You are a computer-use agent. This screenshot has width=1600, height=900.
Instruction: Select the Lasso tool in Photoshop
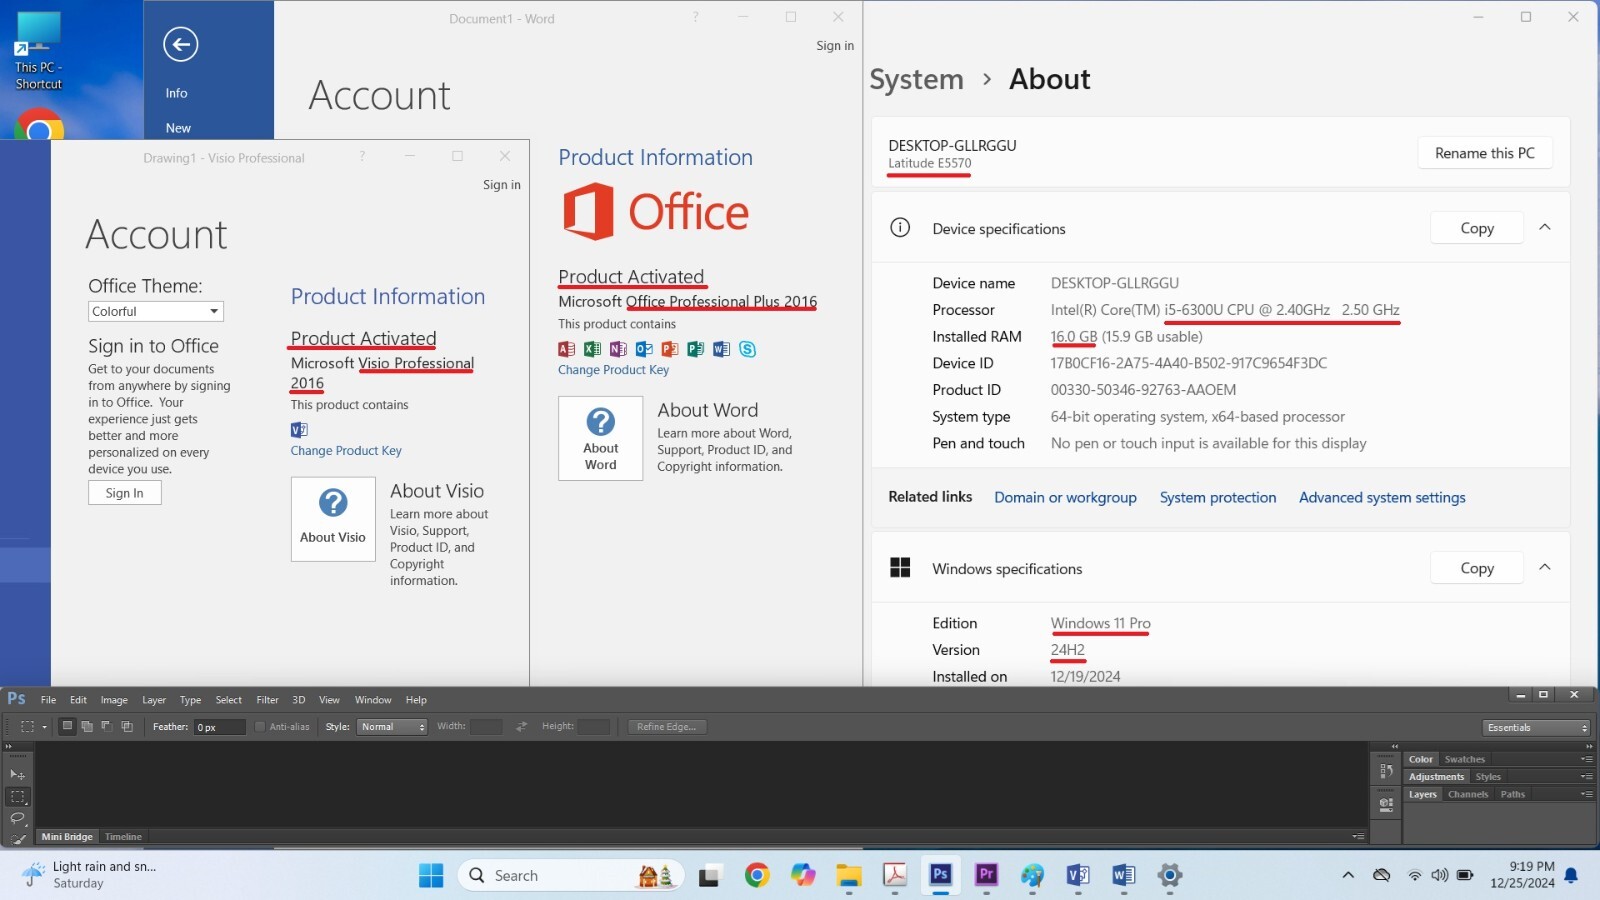(18, 818)
